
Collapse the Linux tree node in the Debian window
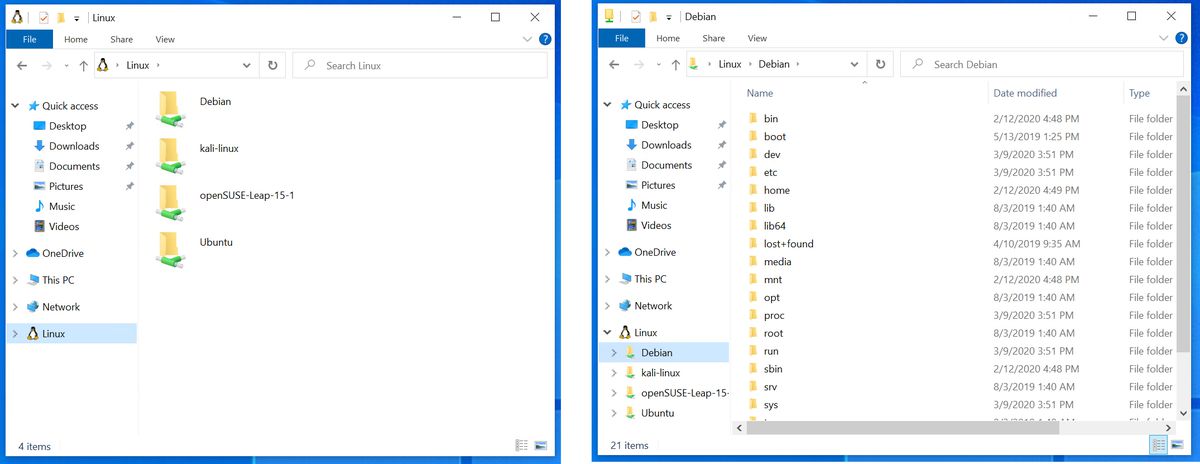click(x=607, y=333)
